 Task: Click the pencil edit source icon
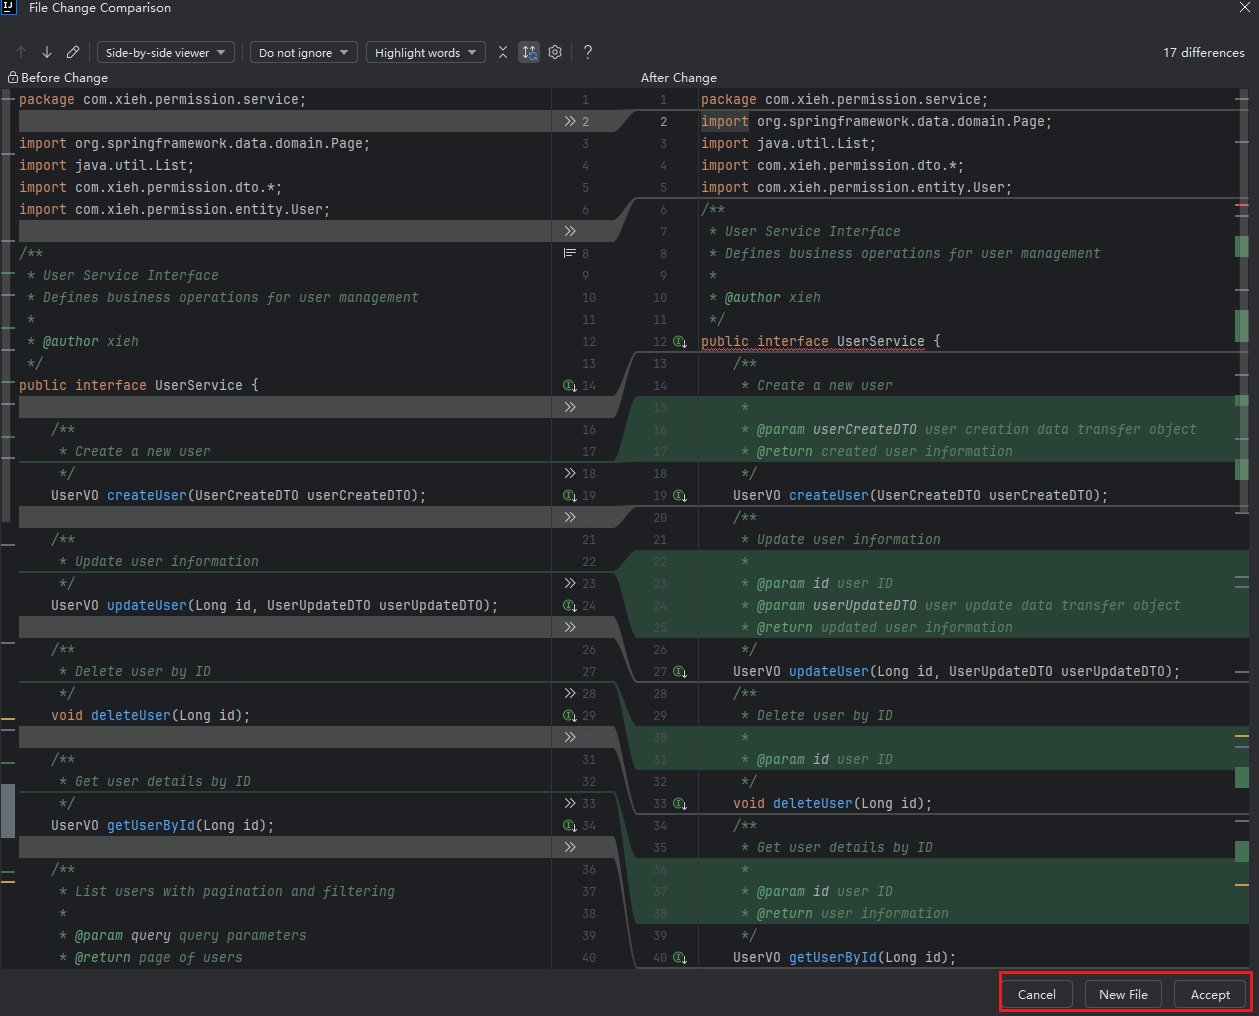click(73, 52)
